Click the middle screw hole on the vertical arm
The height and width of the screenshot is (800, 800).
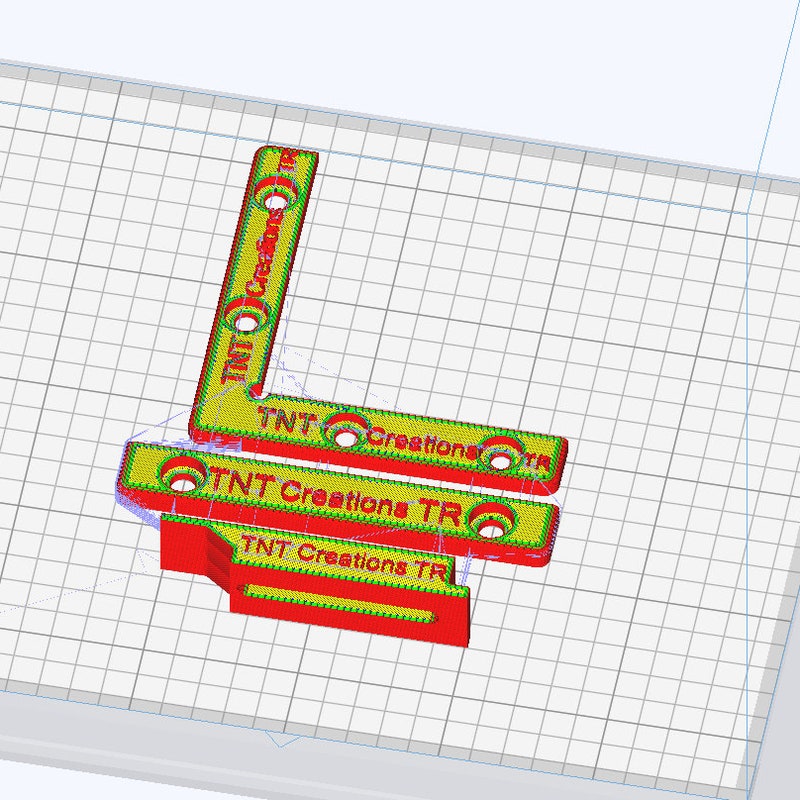[x=247, y=322]
